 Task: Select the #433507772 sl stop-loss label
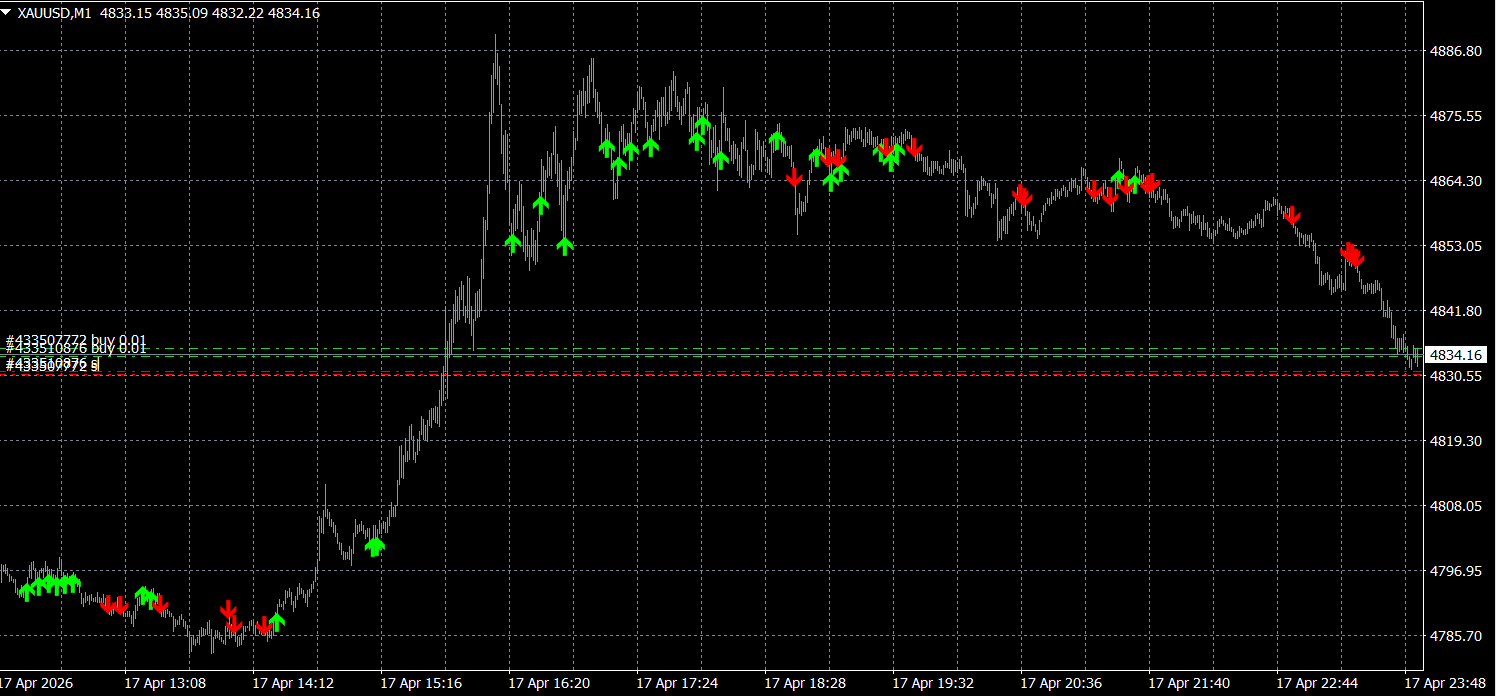point(53,367)
